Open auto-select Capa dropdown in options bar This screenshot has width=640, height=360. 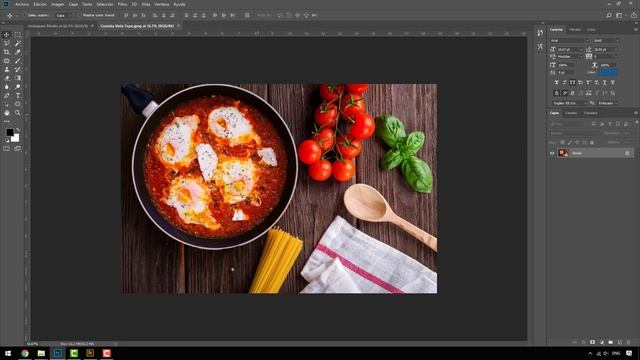point(63,15)
